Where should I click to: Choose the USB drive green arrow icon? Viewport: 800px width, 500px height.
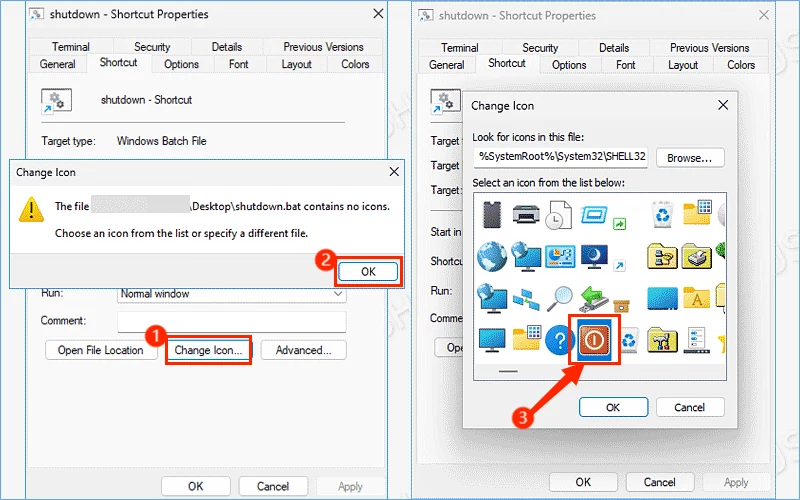click(594, 299)
